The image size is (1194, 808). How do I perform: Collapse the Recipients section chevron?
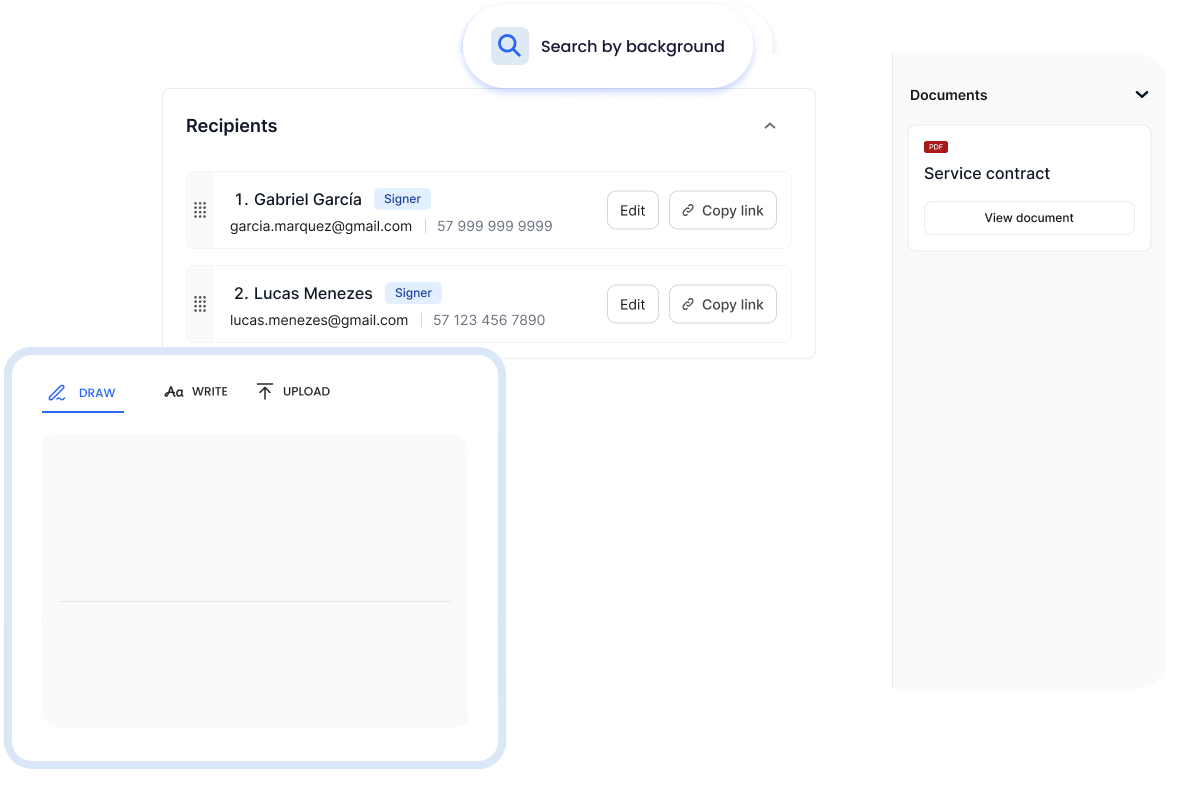[x=770, y=126]
